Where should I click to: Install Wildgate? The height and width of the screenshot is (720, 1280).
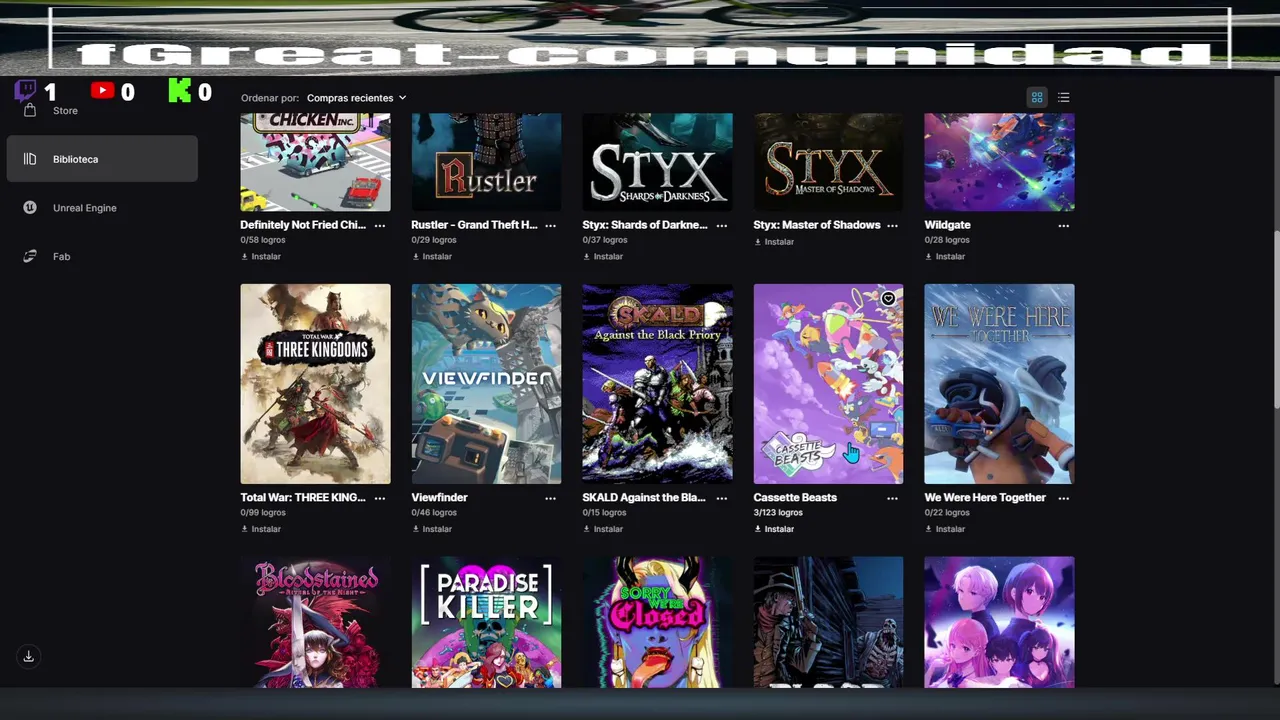pos(945,257)
